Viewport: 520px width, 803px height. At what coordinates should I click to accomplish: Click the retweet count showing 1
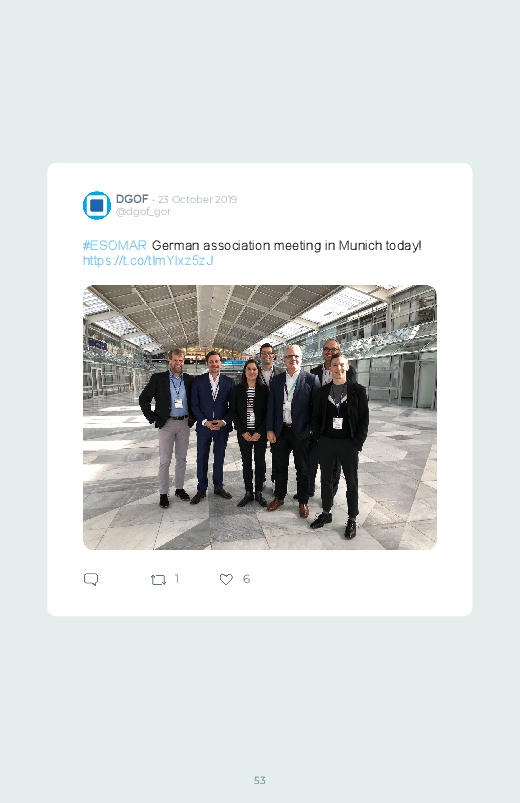177,579
